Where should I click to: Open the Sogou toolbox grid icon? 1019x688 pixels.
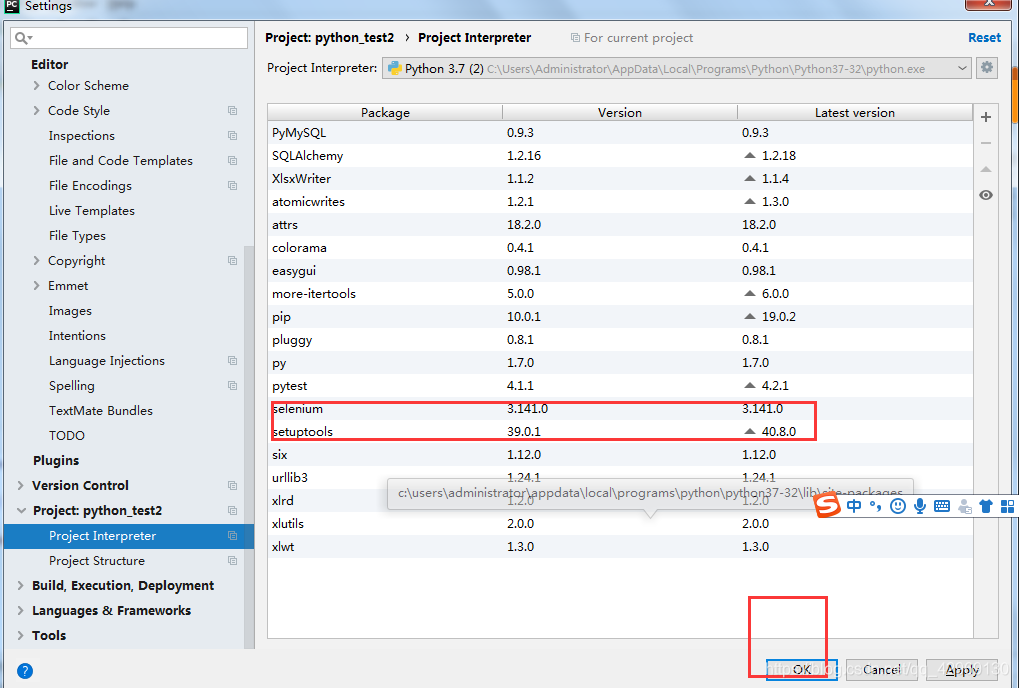pos(1007,506)
